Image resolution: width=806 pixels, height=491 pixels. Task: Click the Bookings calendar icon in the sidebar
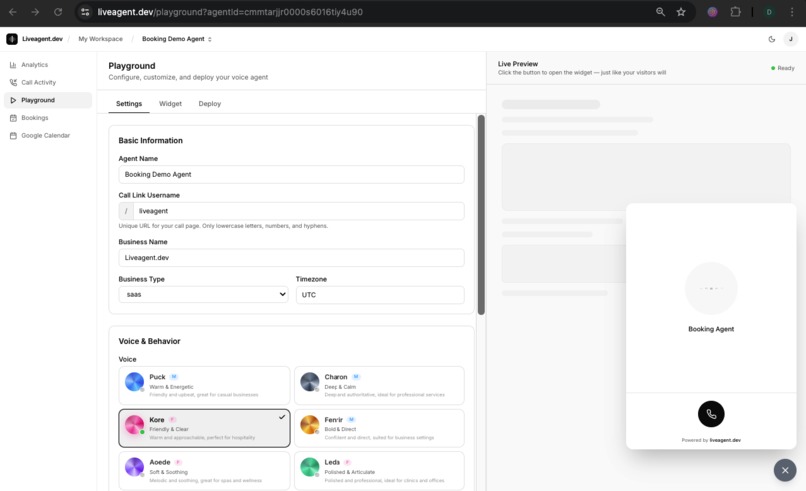tap(13, 118)
